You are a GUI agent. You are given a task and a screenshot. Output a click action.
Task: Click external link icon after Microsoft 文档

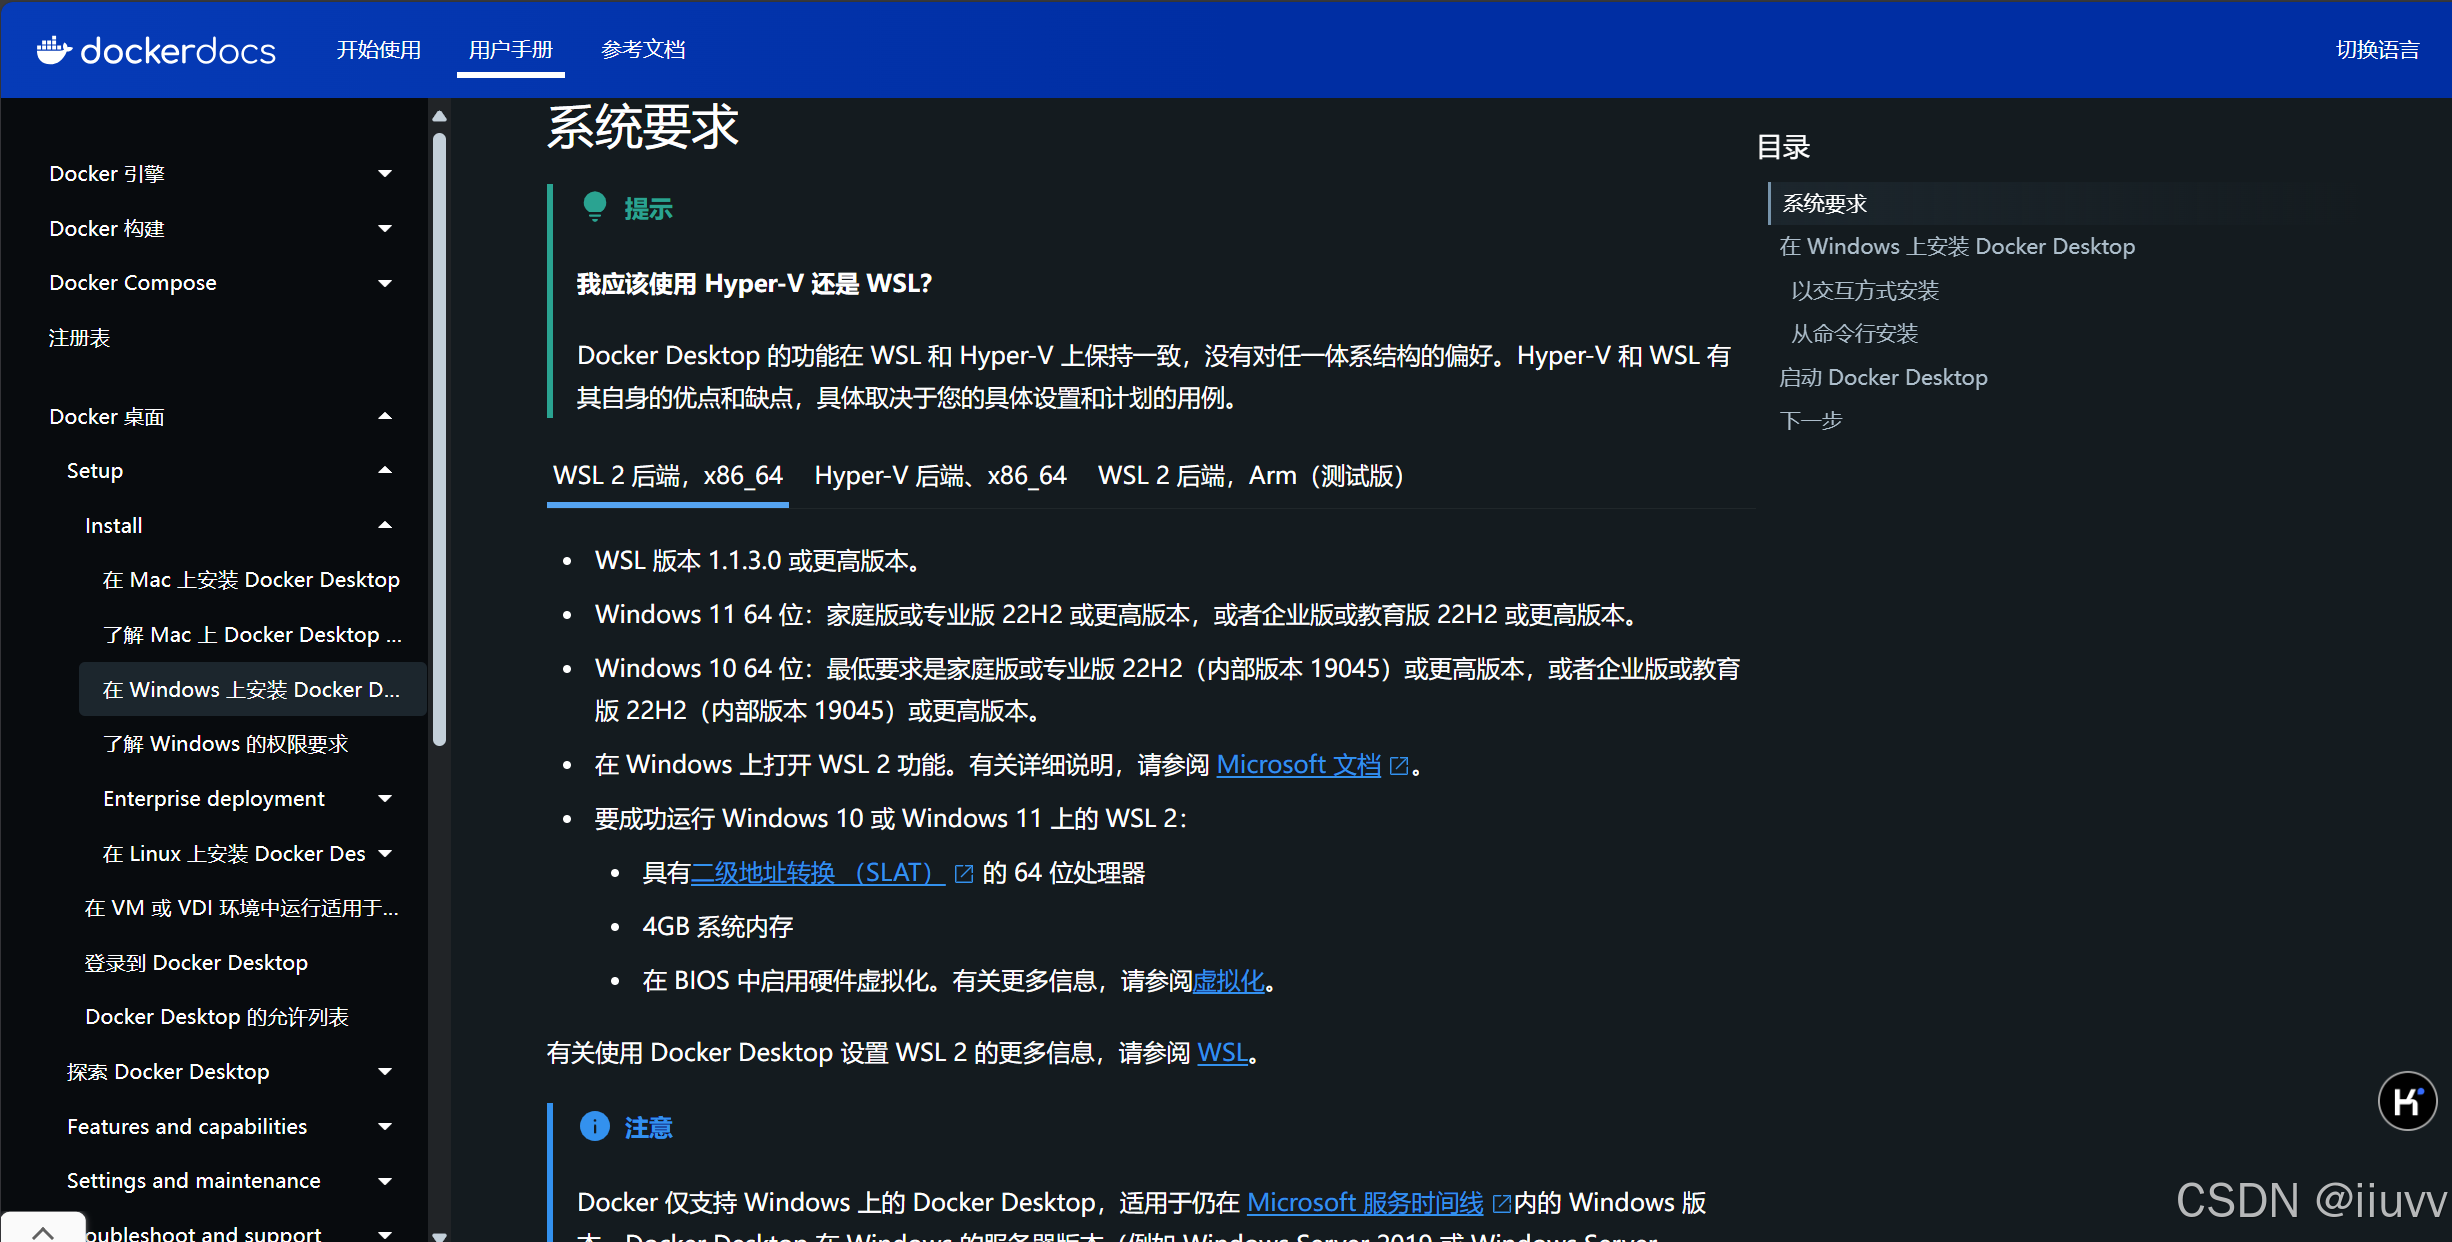click(1400, 766)
